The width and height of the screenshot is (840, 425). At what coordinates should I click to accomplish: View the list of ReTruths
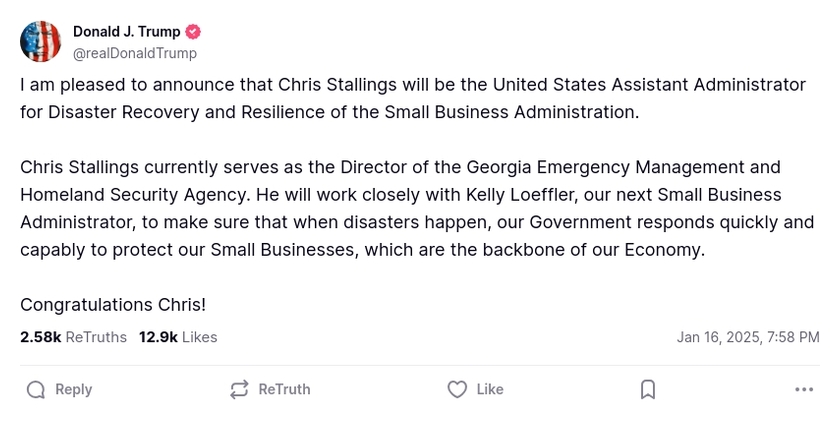(x=96, y=337)
